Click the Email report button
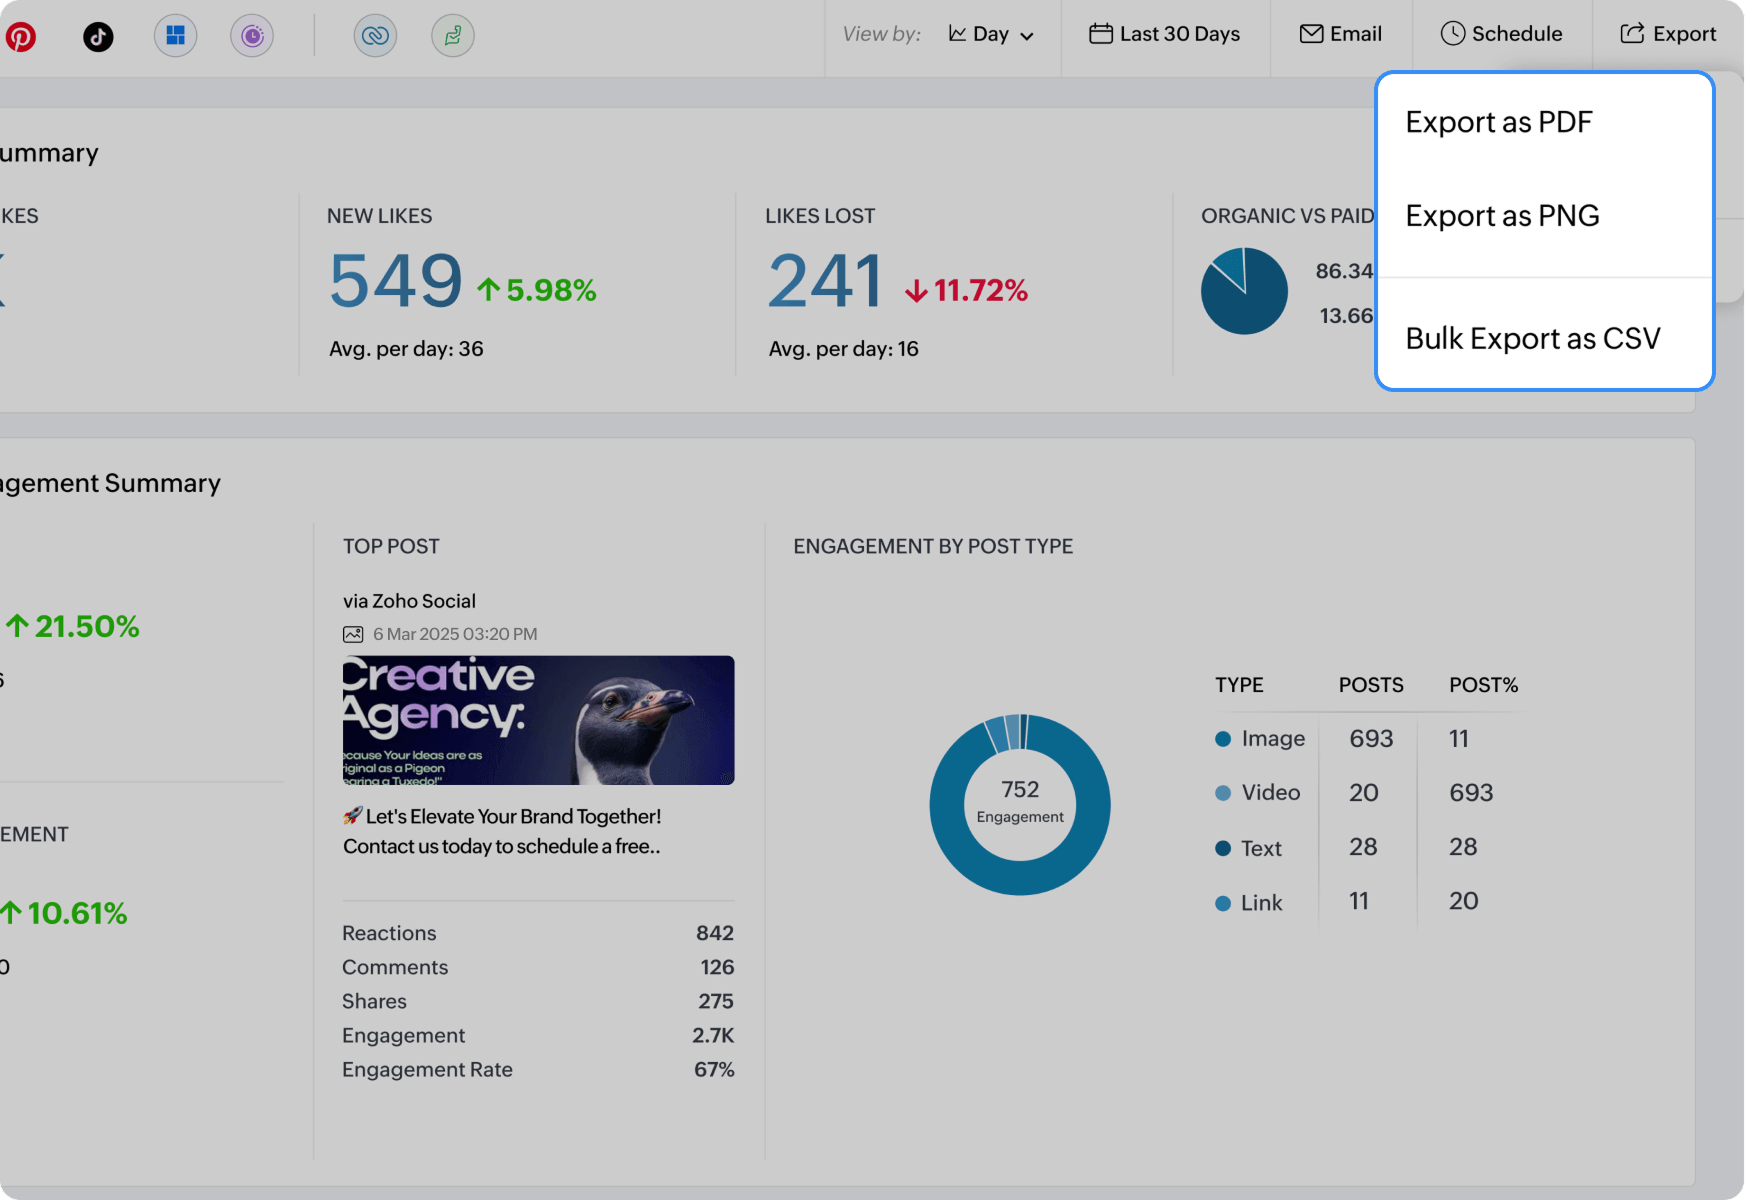This screenshot has width=1745, height=1200. (x=1341, y=33)
